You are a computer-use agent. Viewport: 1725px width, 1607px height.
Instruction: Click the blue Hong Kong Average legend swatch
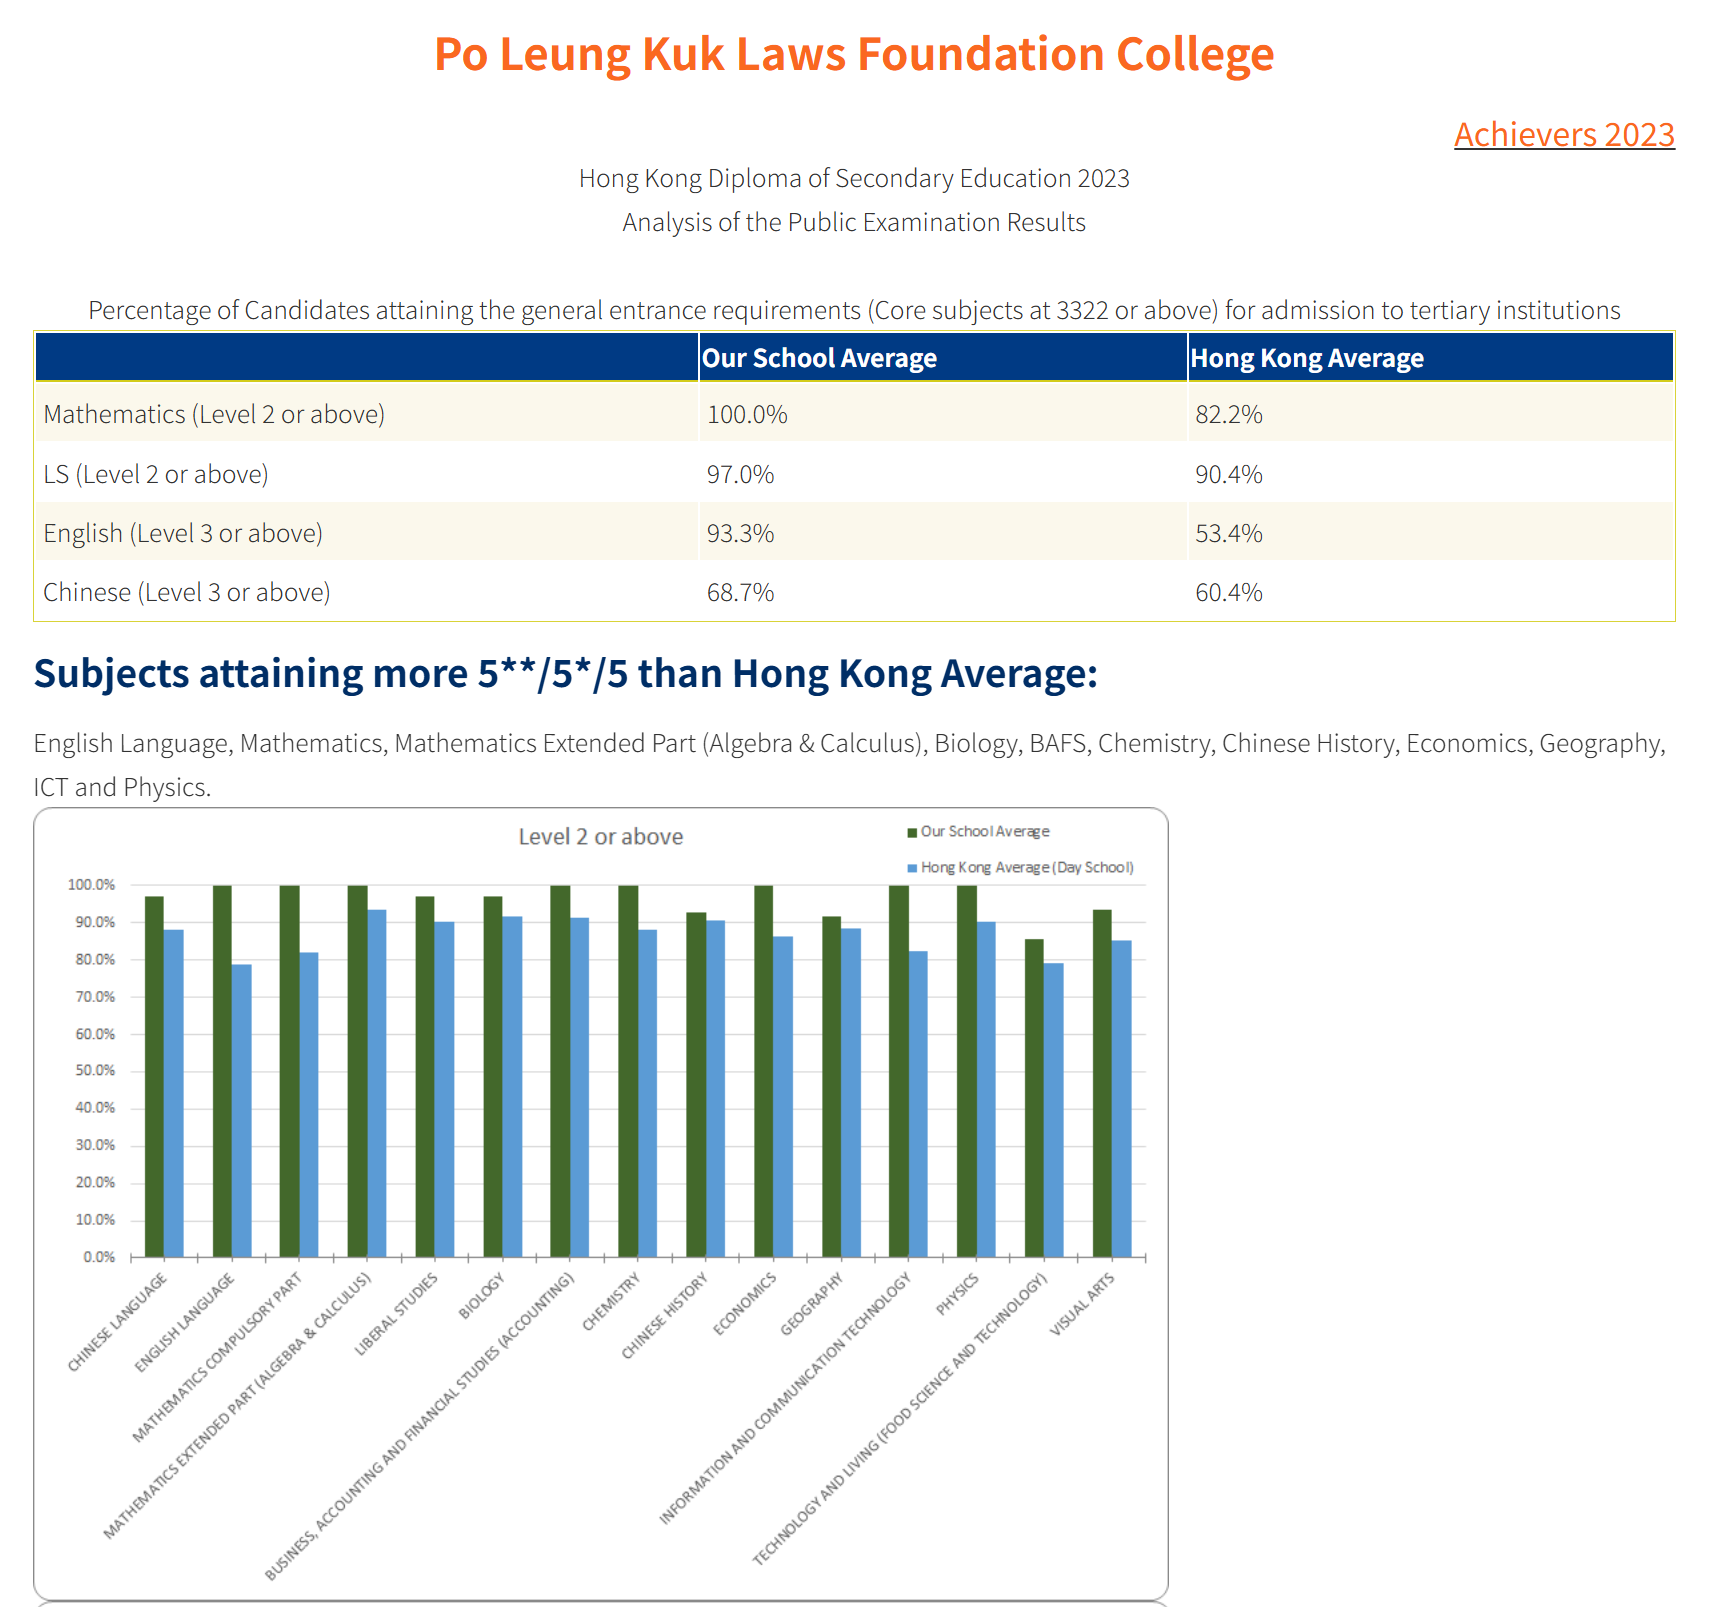[911, 868]
